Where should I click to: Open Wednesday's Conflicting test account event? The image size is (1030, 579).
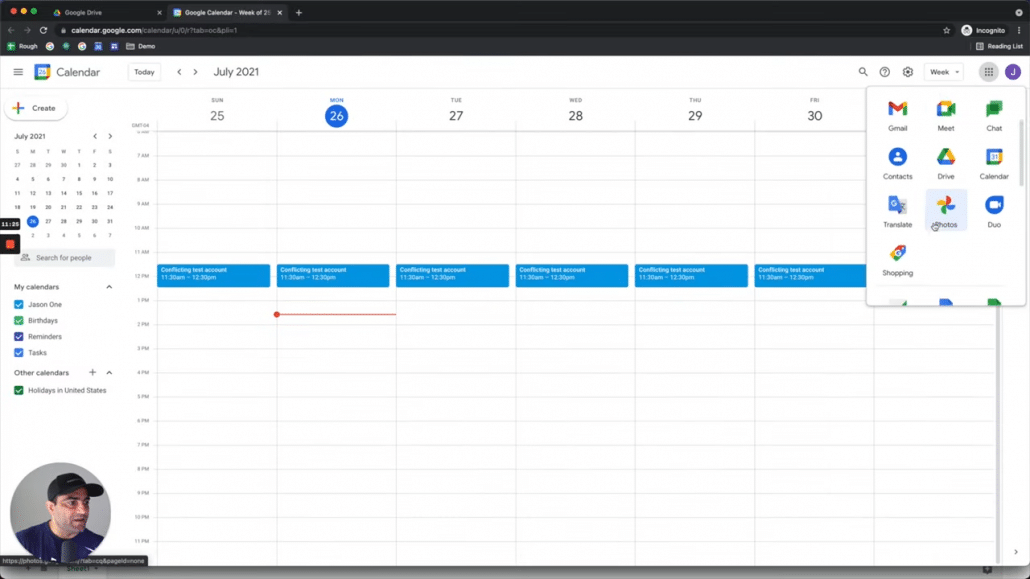(x=572, y=275)
